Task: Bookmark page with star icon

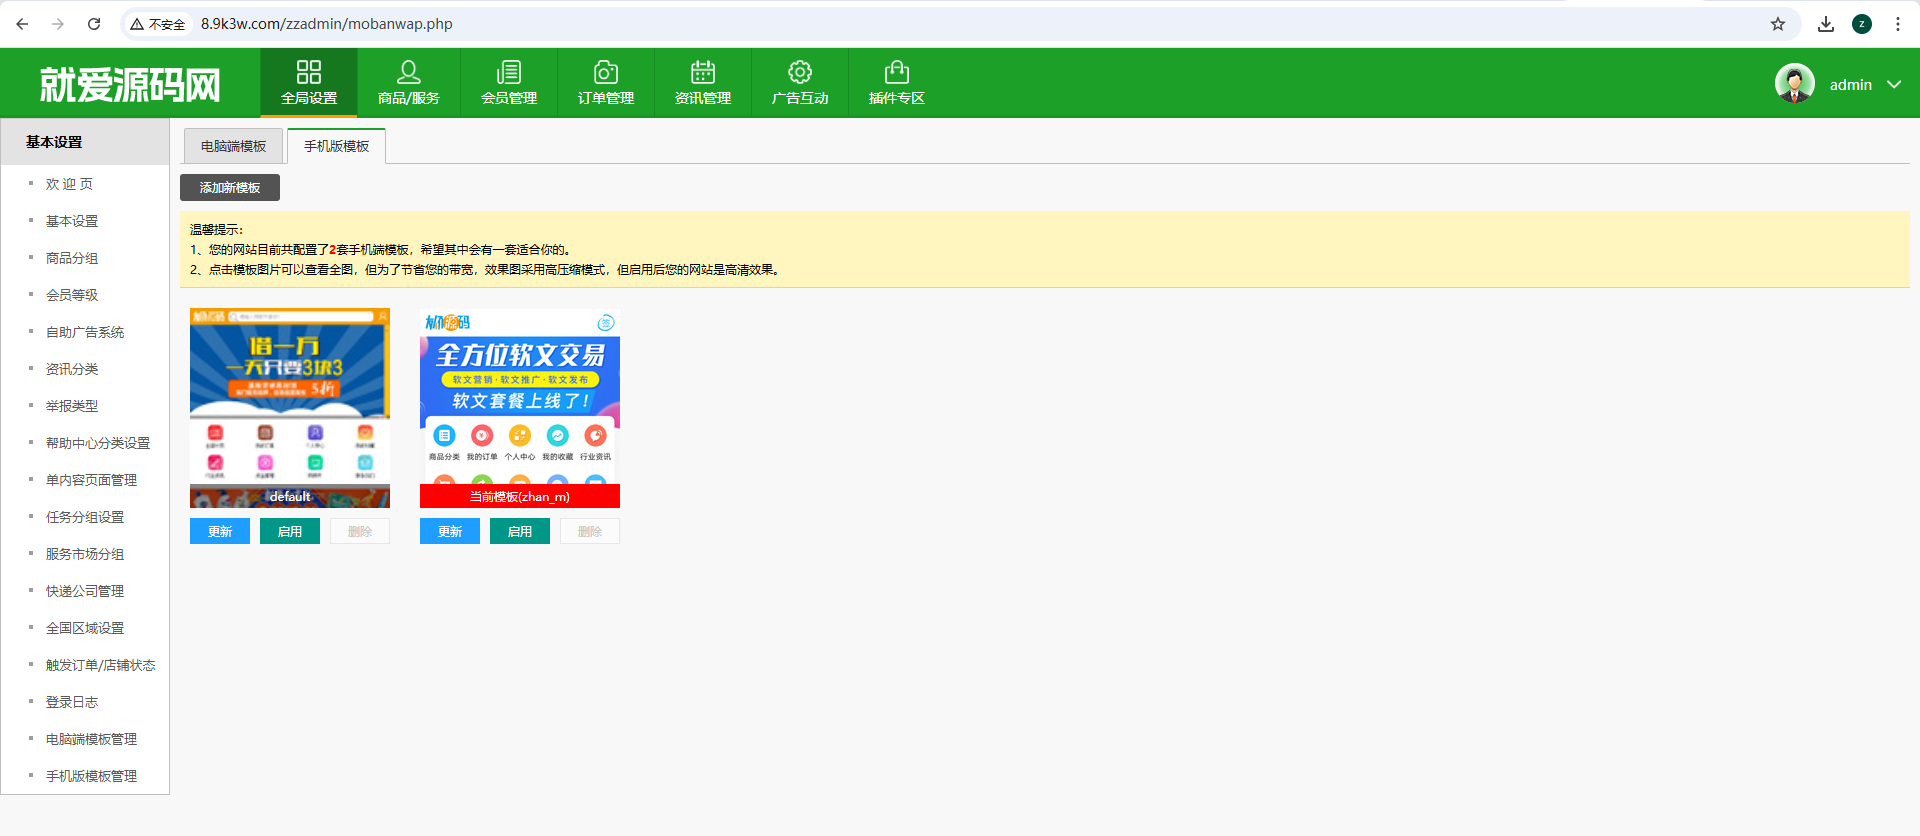Action: 1778,24
